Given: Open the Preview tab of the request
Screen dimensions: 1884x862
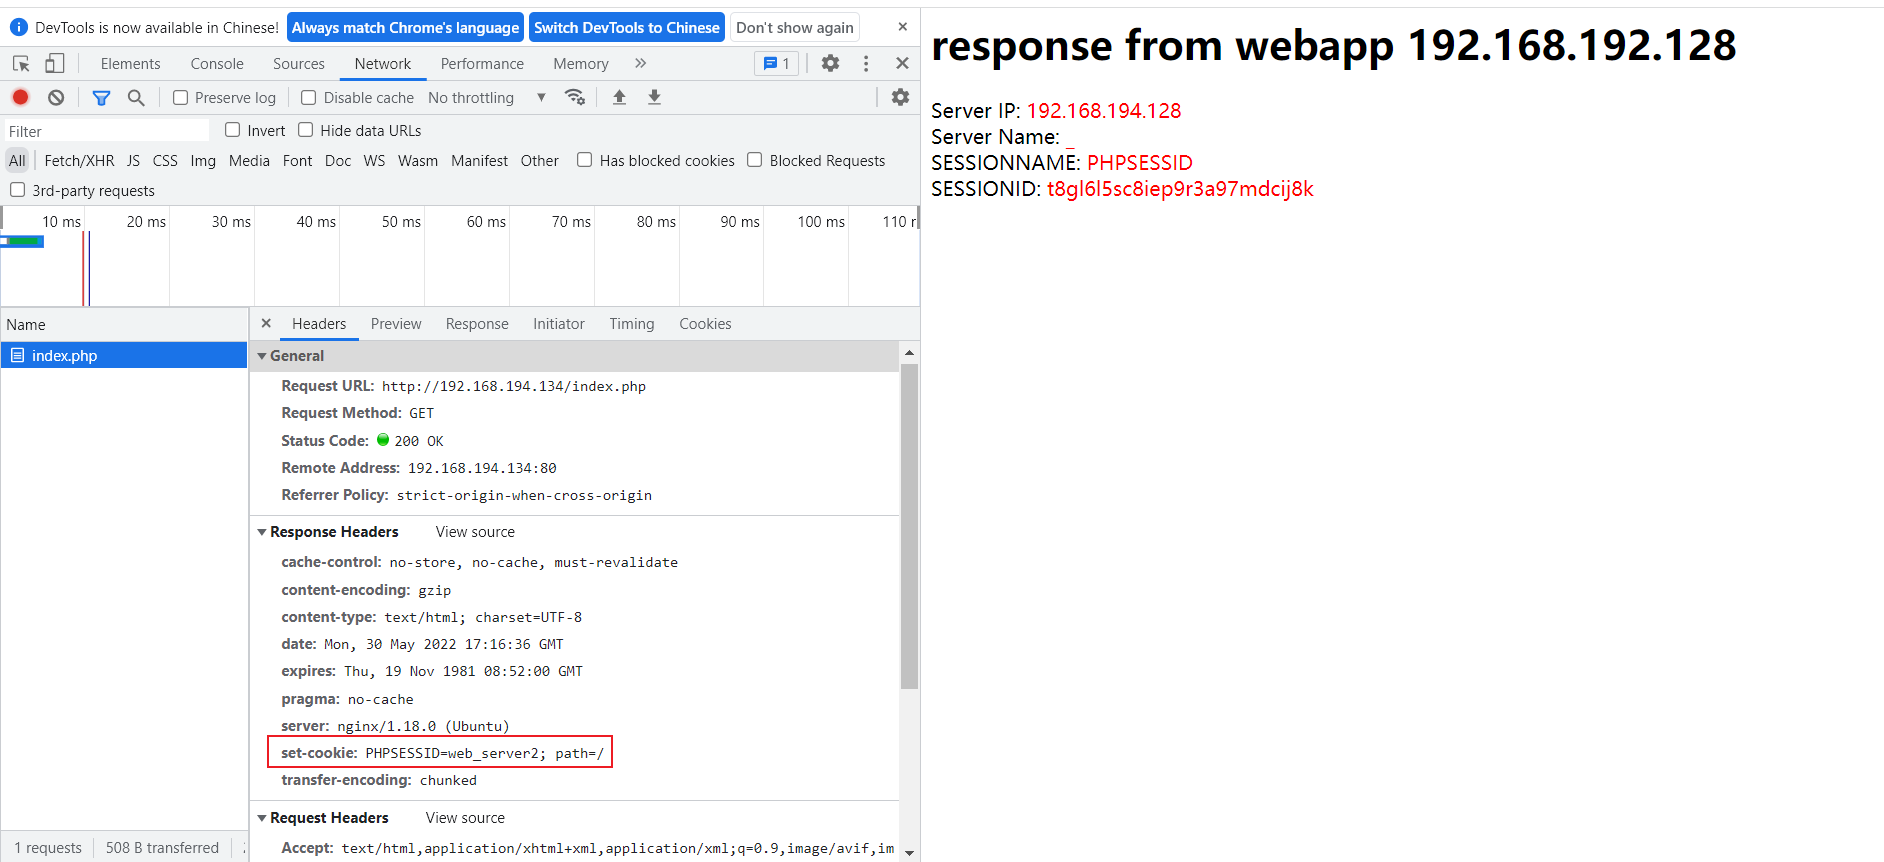Looking at the screenshot, I should pyautogui.click(x=396, y=324).
